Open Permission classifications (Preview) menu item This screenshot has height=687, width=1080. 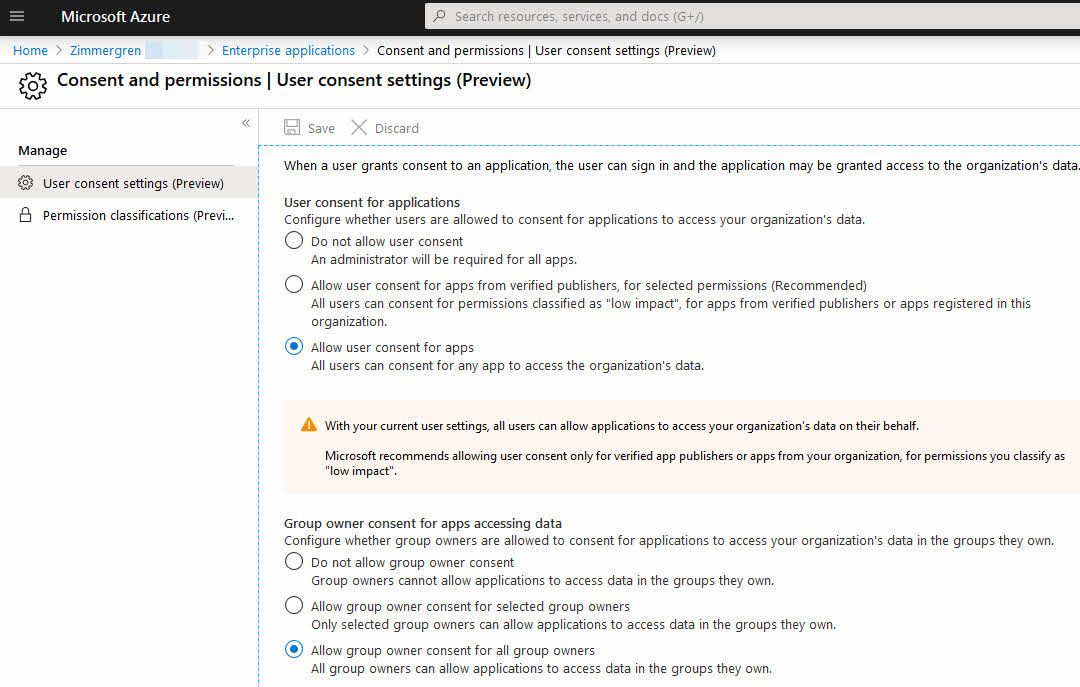pos(129,215)
